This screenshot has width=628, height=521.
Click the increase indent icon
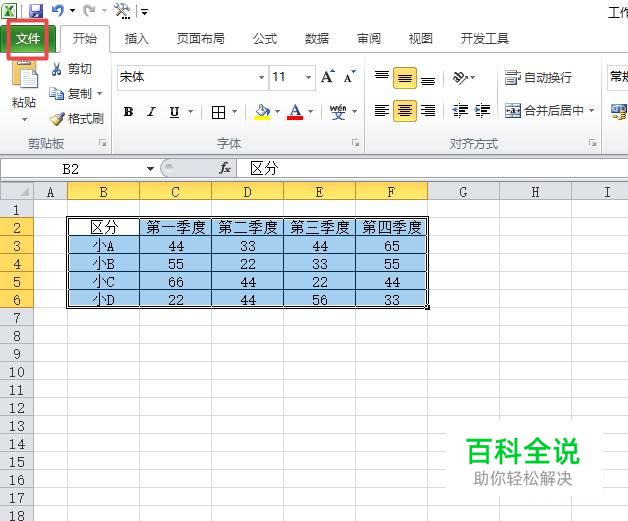point(482,110)
